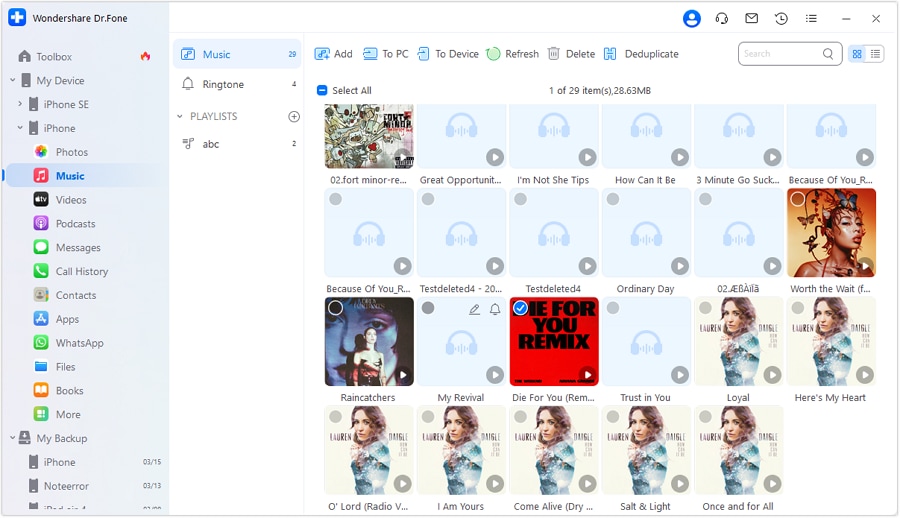
Task: Click the edit pencil icon on My Revival
Action: click(474, 310)
